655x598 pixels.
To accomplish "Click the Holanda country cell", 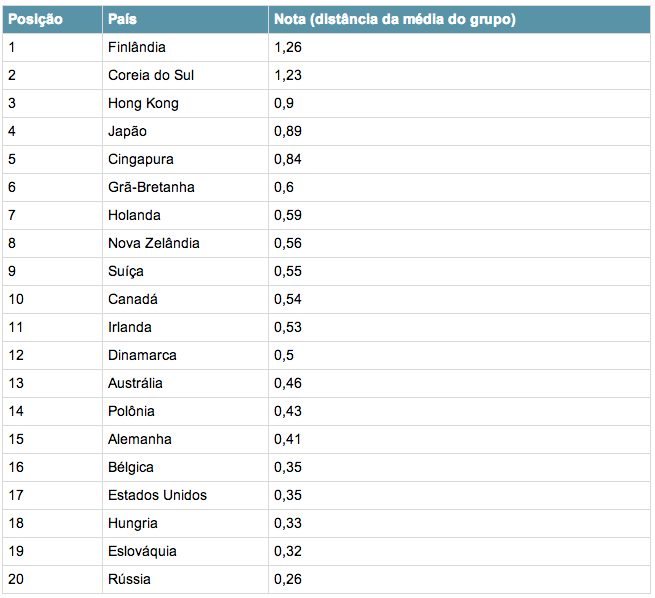I will [134, 215].
